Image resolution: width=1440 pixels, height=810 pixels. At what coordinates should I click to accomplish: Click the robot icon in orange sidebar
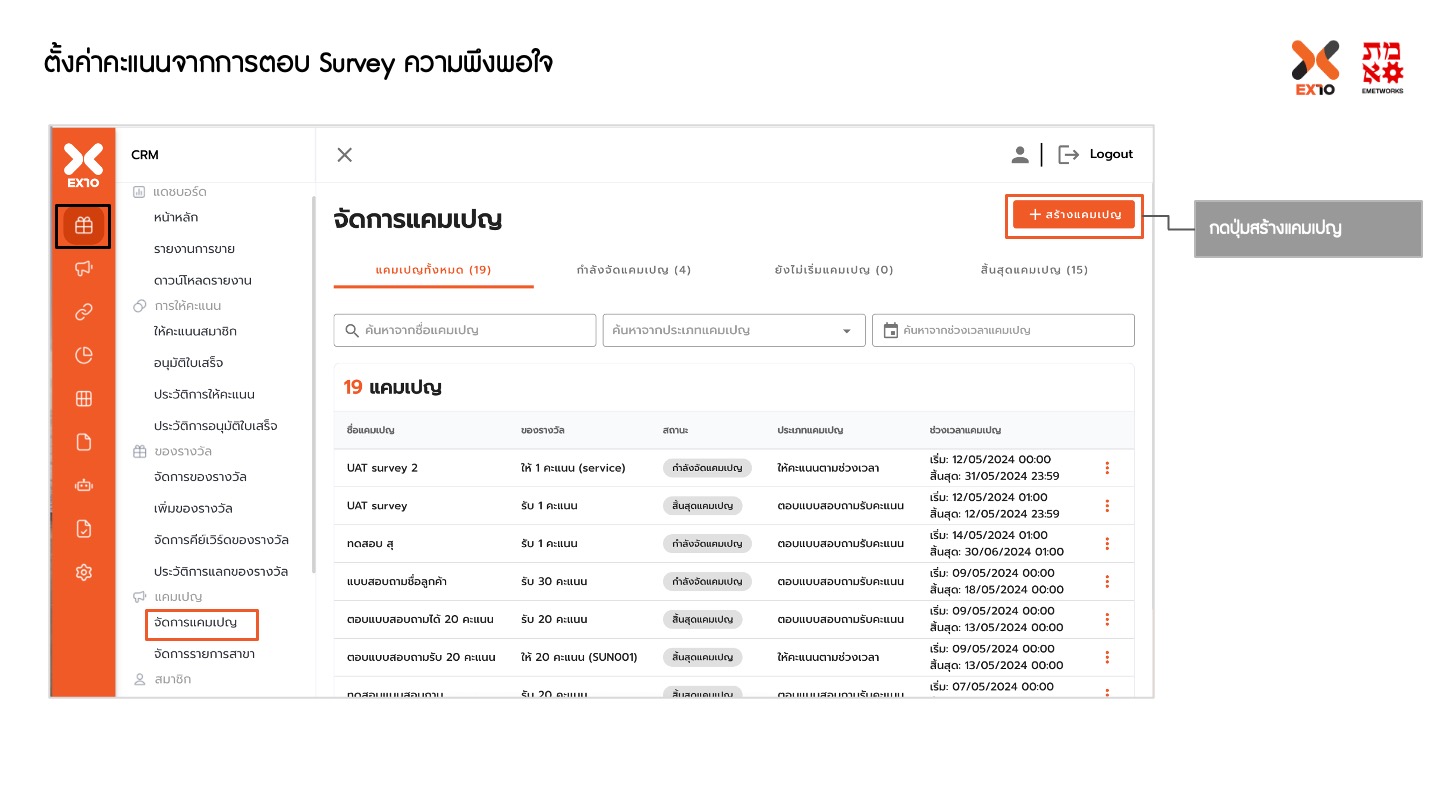coord(84,486)
